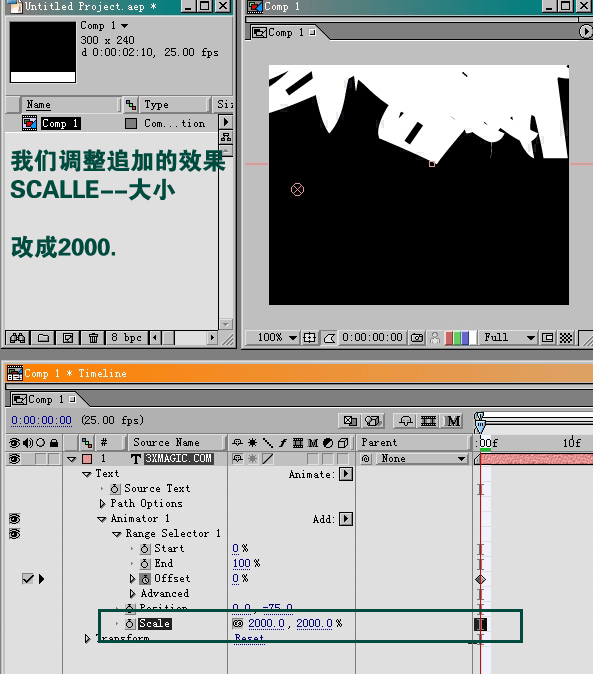Hide the 3XMAGIC.COM layer with its eye icon
This screenshot has height=674, width=593.
coord(15,459)
